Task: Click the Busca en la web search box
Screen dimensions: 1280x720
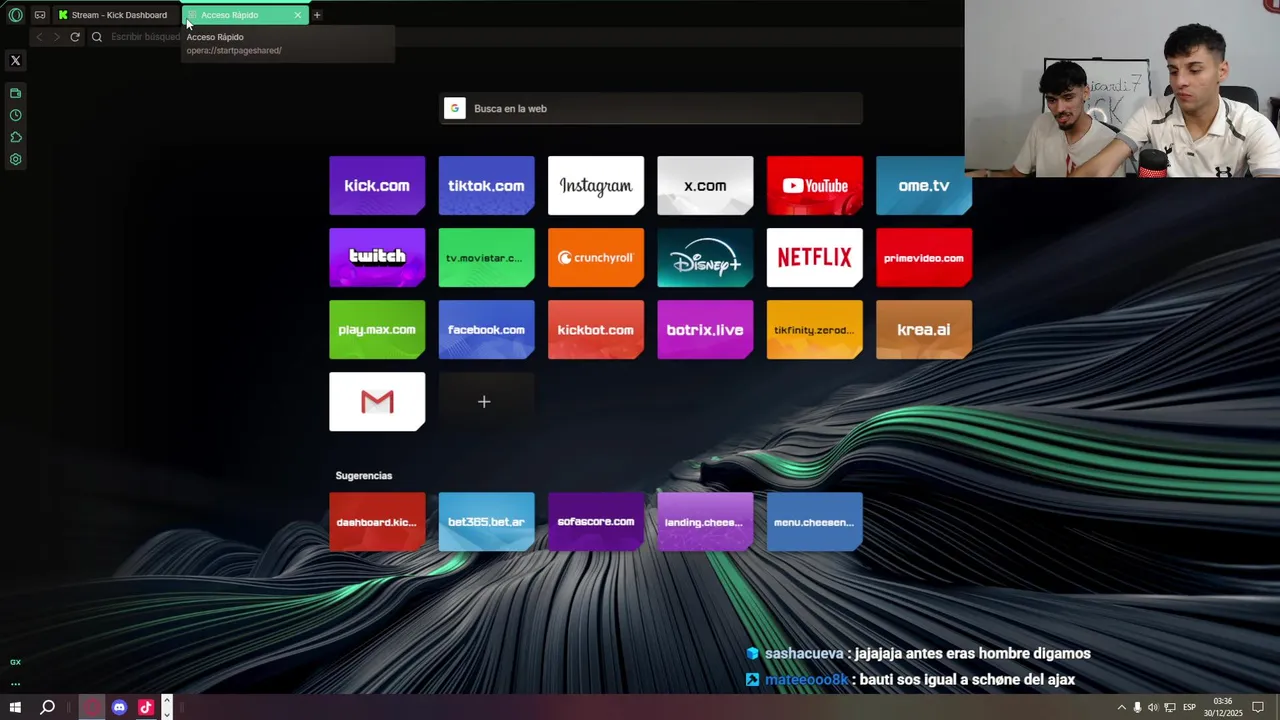Action: point(651,108)
